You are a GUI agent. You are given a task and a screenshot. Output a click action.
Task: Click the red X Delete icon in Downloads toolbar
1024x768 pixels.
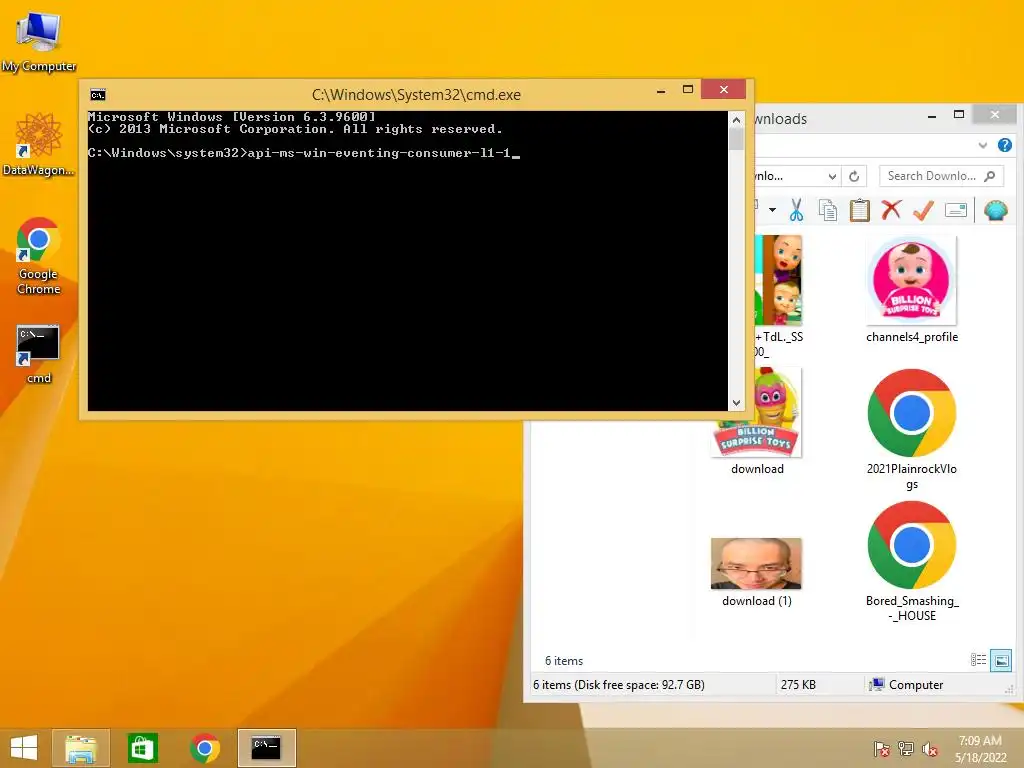[891, 210]
